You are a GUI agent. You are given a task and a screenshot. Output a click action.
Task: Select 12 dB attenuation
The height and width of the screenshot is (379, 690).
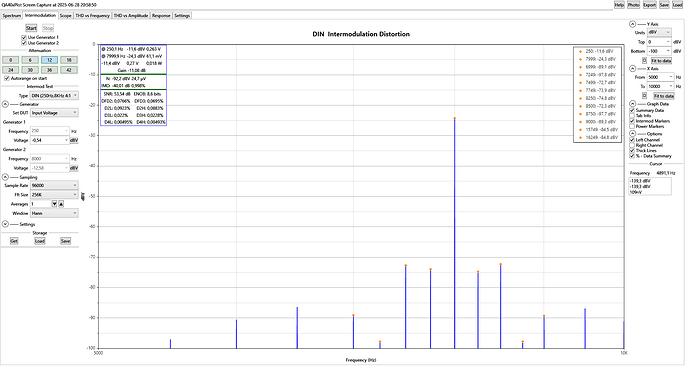pos(49,60)
